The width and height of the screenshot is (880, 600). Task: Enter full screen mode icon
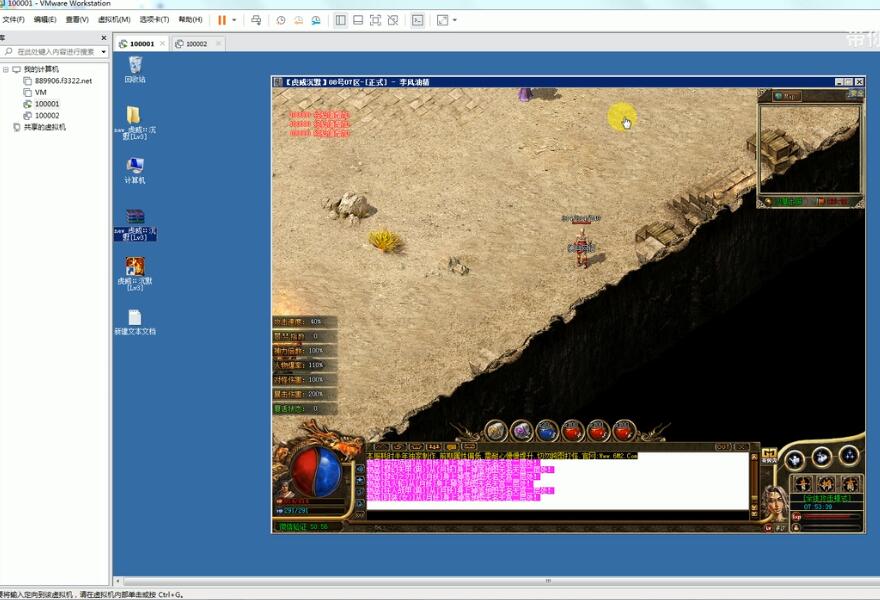375,20
